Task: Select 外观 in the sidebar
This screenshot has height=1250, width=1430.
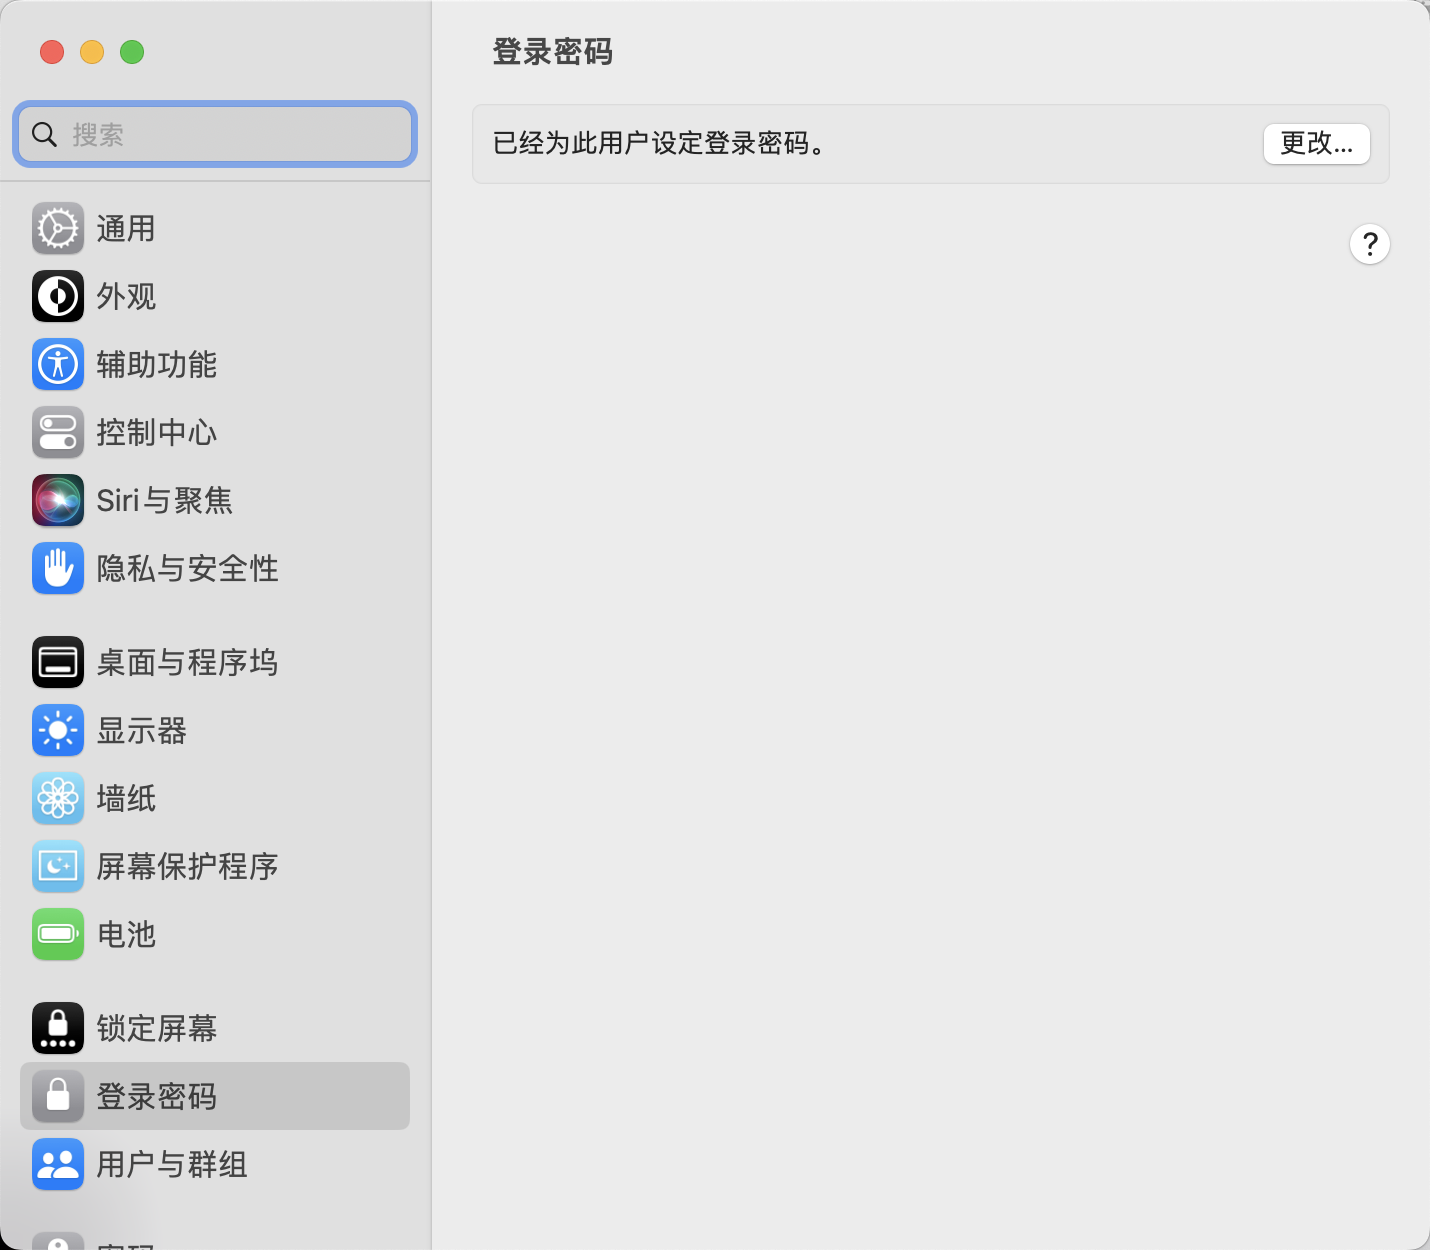Action: pos(126,297)
